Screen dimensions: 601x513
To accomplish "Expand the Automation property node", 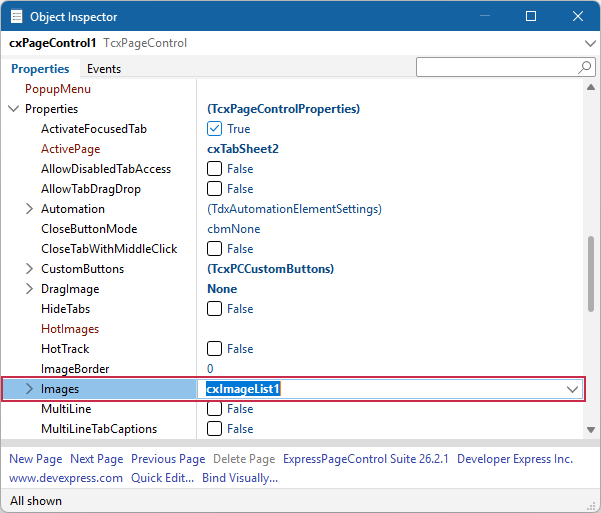I will point(30,209).
